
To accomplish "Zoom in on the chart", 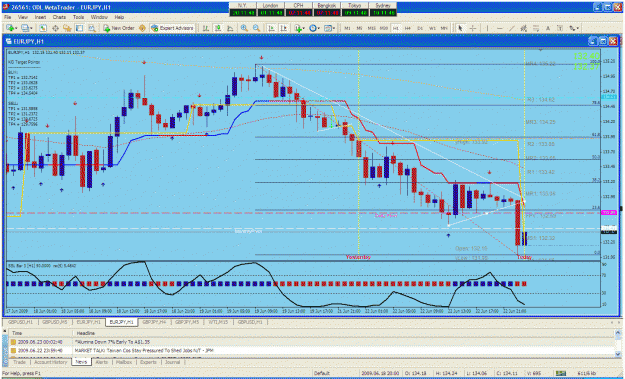I will pos(244,28).
